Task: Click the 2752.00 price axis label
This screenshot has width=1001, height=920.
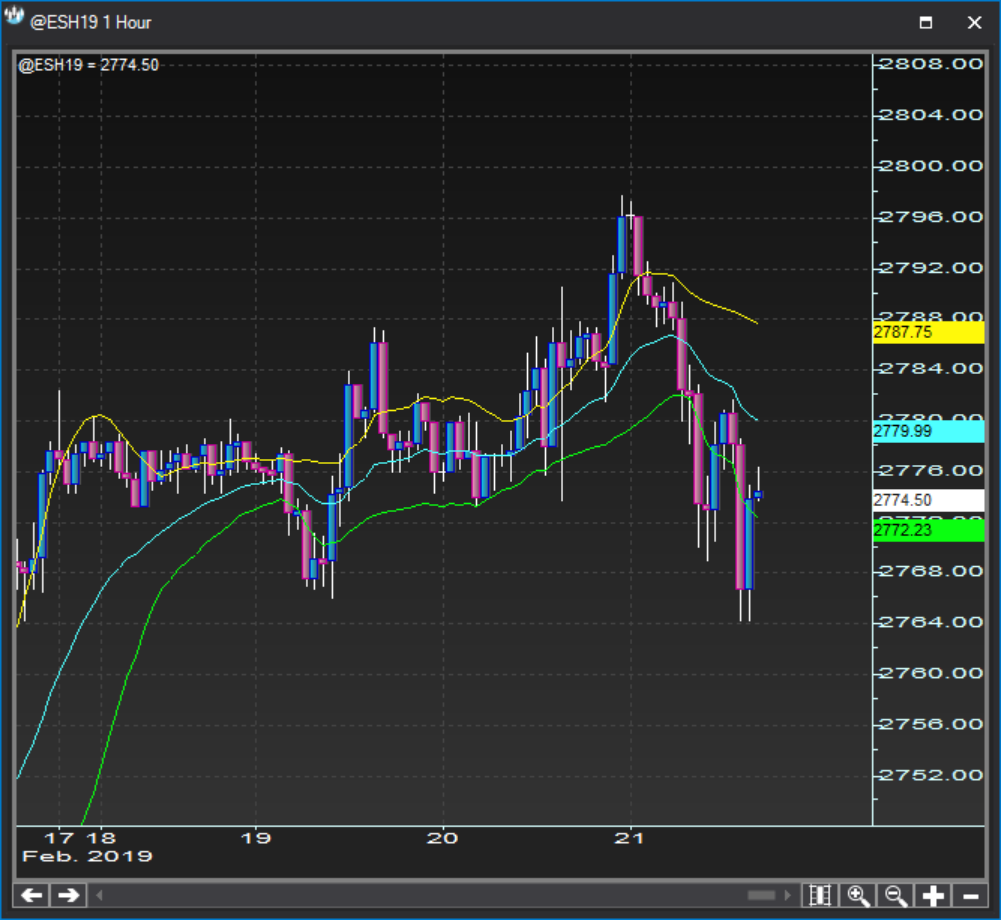Action: (x=931, y=775)
